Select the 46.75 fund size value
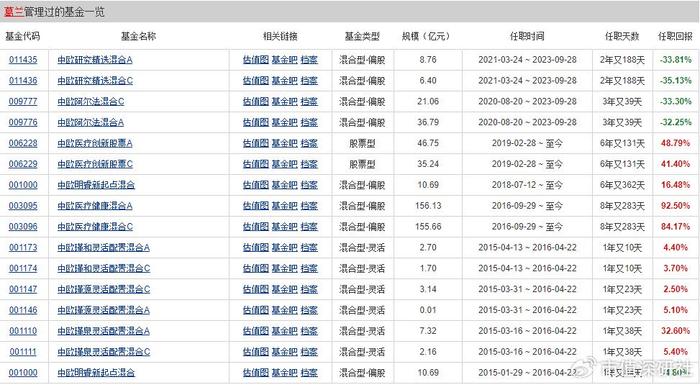700x385 pixels. (x=428, y=143)
